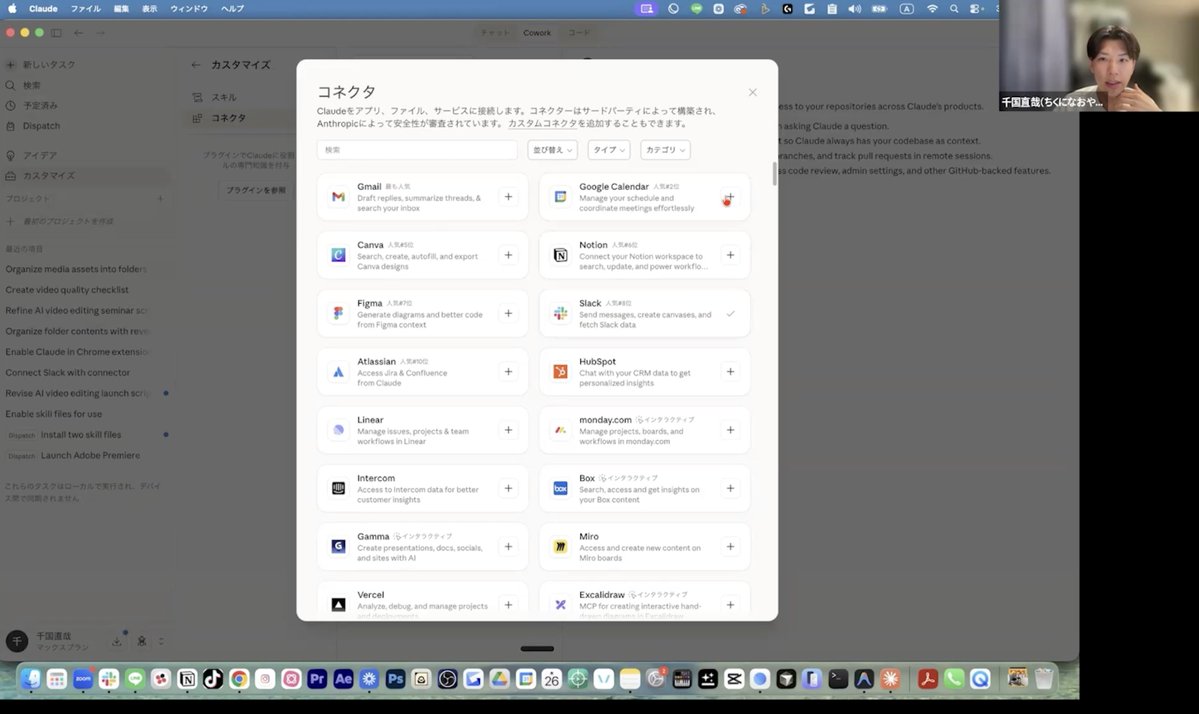Click the Linear logo icon

click(x=338, y=430)
